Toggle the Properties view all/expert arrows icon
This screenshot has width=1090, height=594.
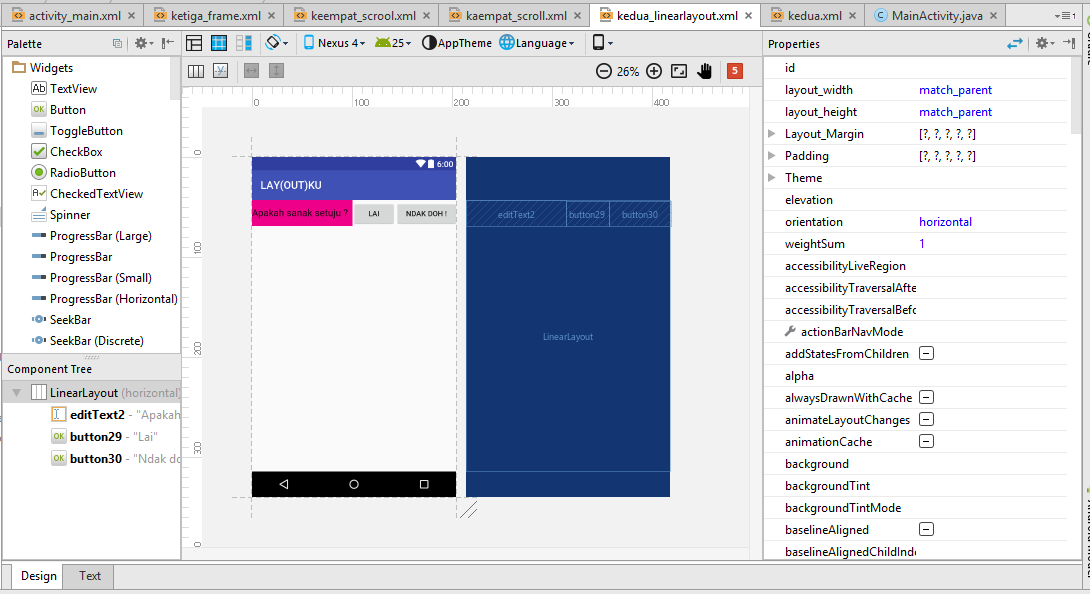tap(1015, 44)
